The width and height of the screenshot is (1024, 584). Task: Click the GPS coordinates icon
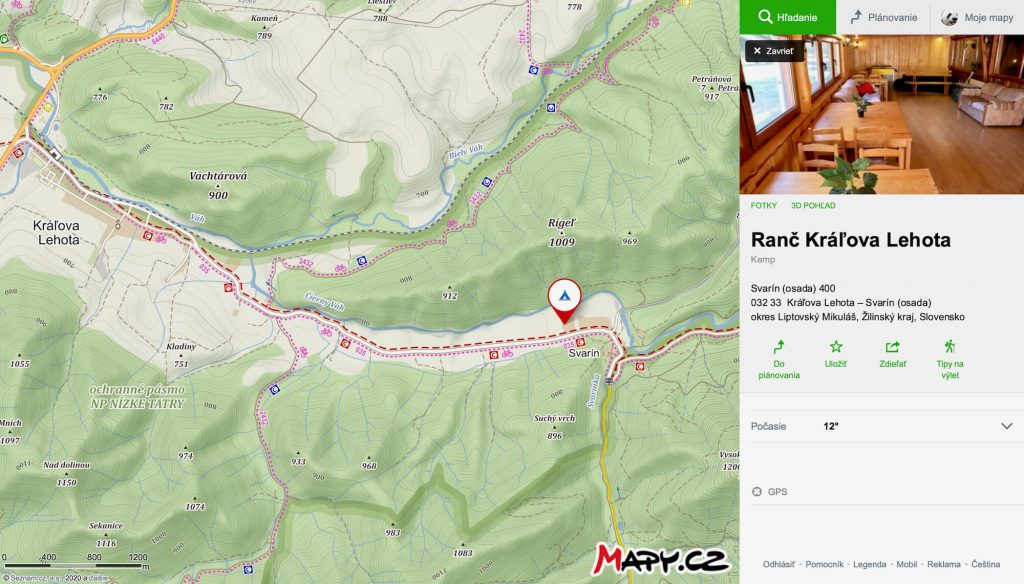click(x=757, y=492)
